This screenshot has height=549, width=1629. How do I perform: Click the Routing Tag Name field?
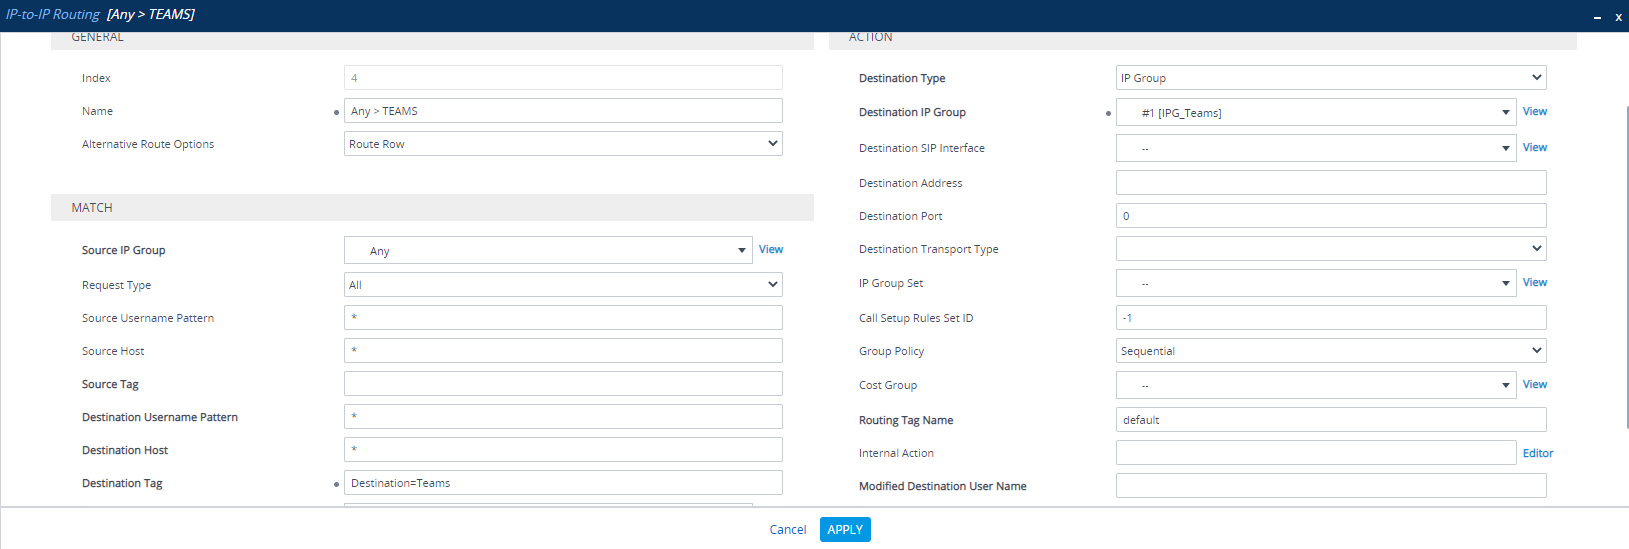coord(1330,420)
